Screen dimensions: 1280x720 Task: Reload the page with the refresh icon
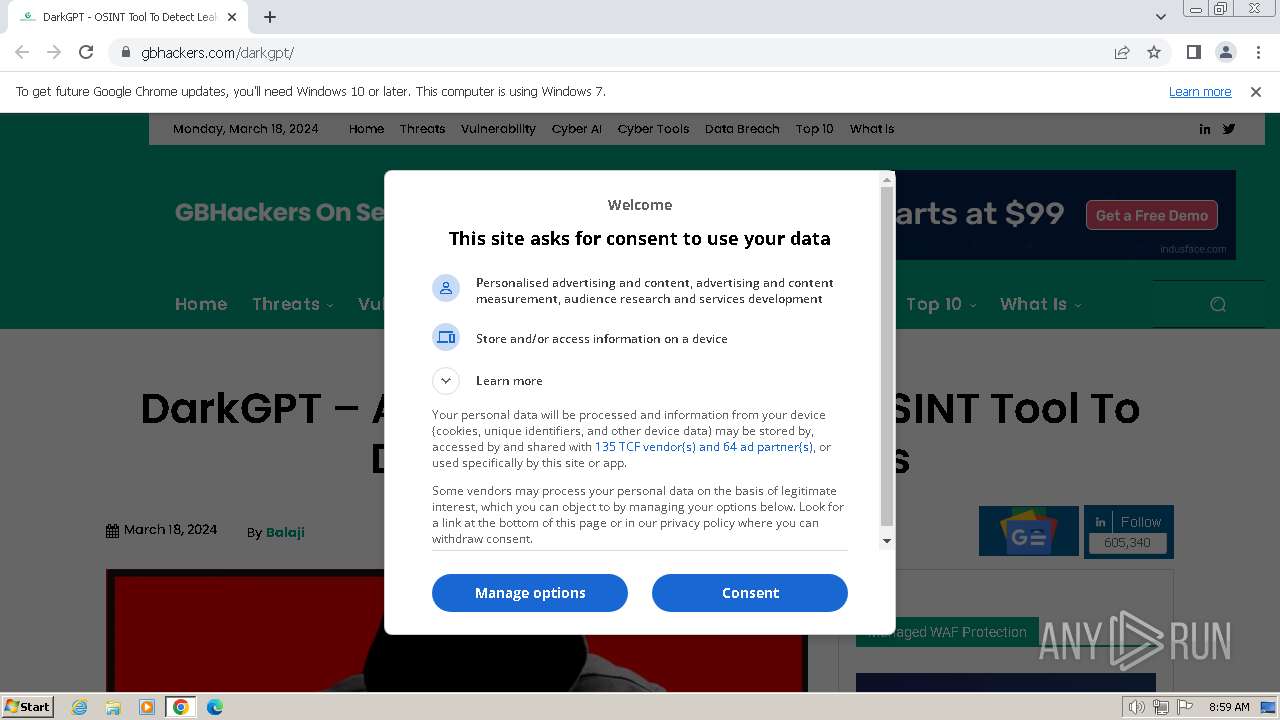[x=86, y=52]
